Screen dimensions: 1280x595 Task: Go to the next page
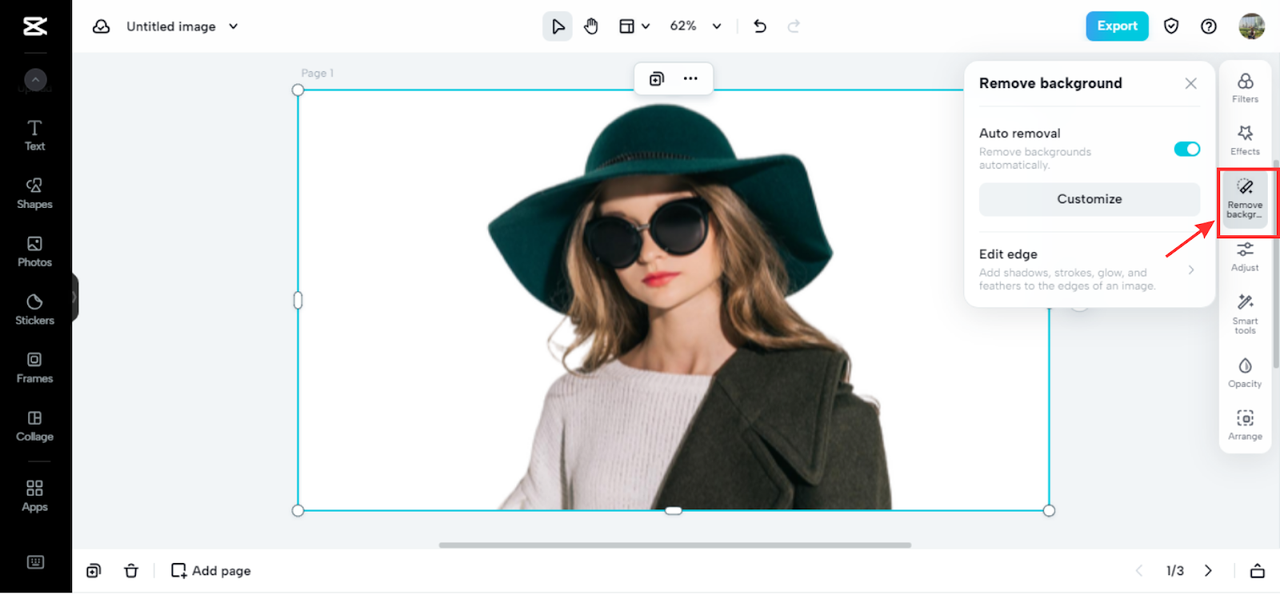coord(1208,571)
